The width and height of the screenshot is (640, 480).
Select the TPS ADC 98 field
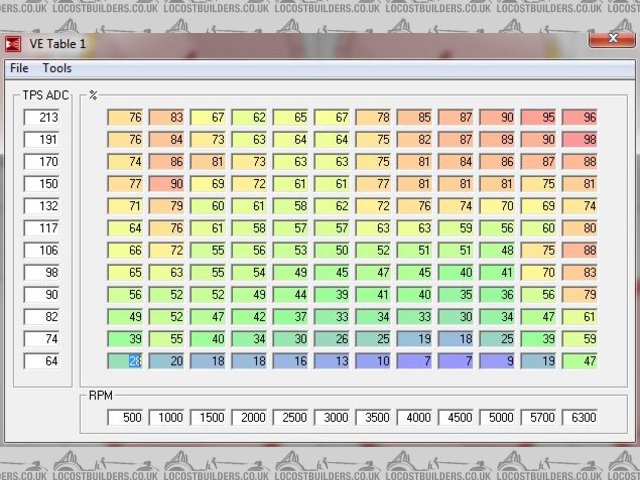pyautogui.click(x=42, y=273)
